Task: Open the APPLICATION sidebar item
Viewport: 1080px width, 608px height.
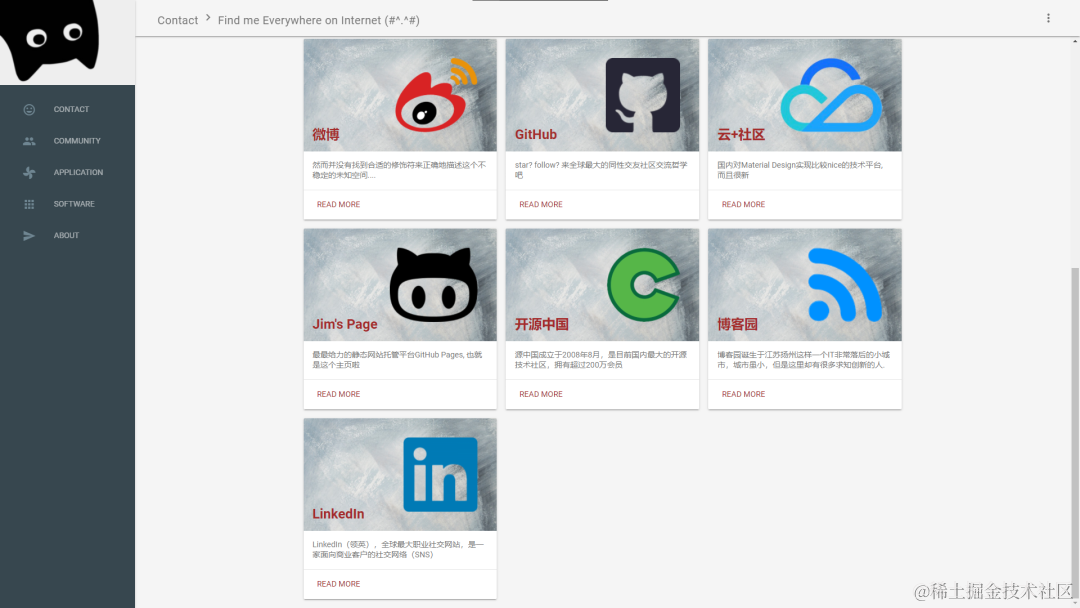Action: 68,172
